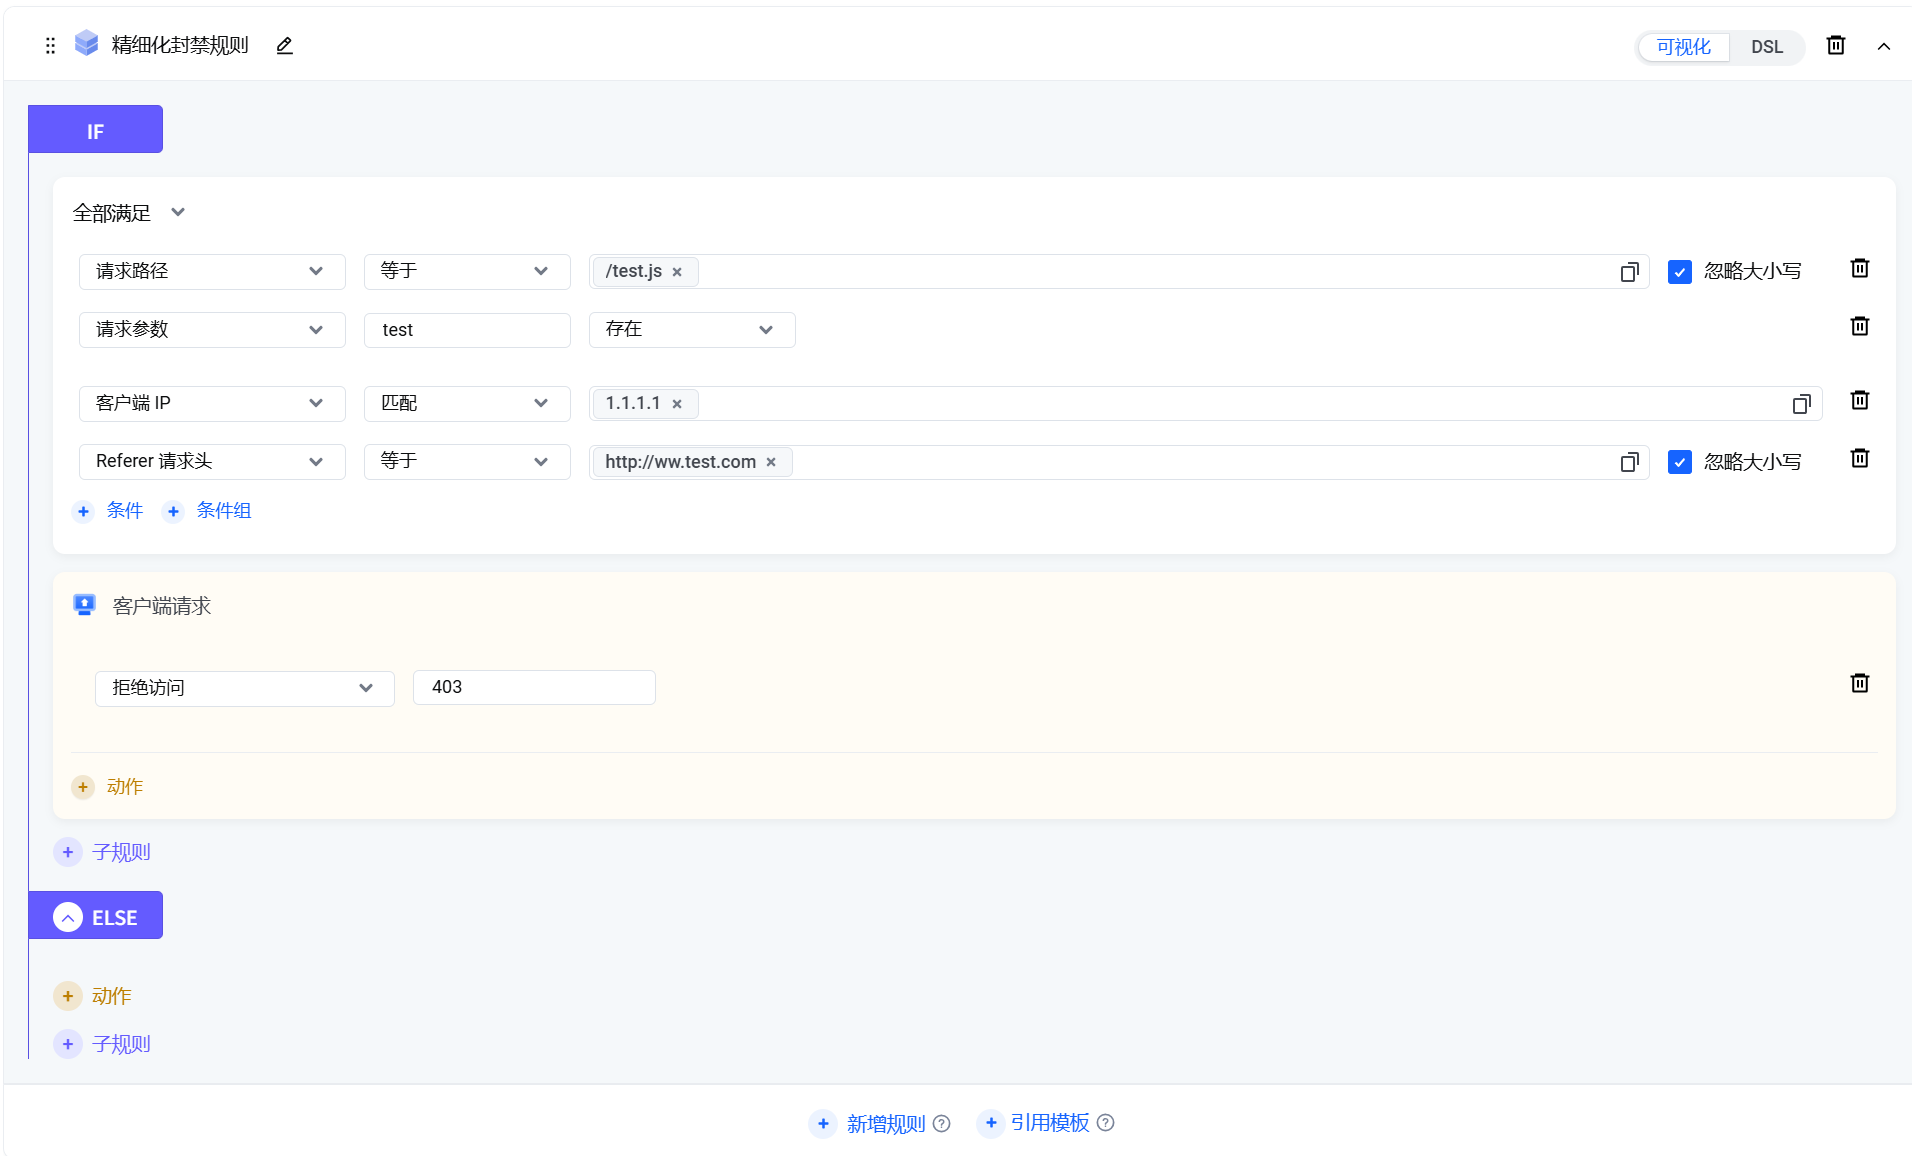Switch to the DSL view tab

1766,47
